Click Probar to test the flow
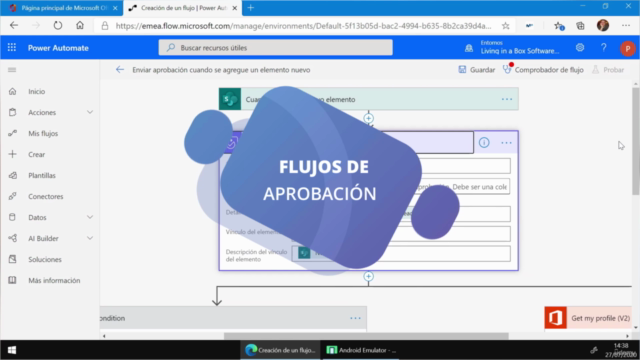Viewport: 640px width, 360px height. click(x=608, y=70)
